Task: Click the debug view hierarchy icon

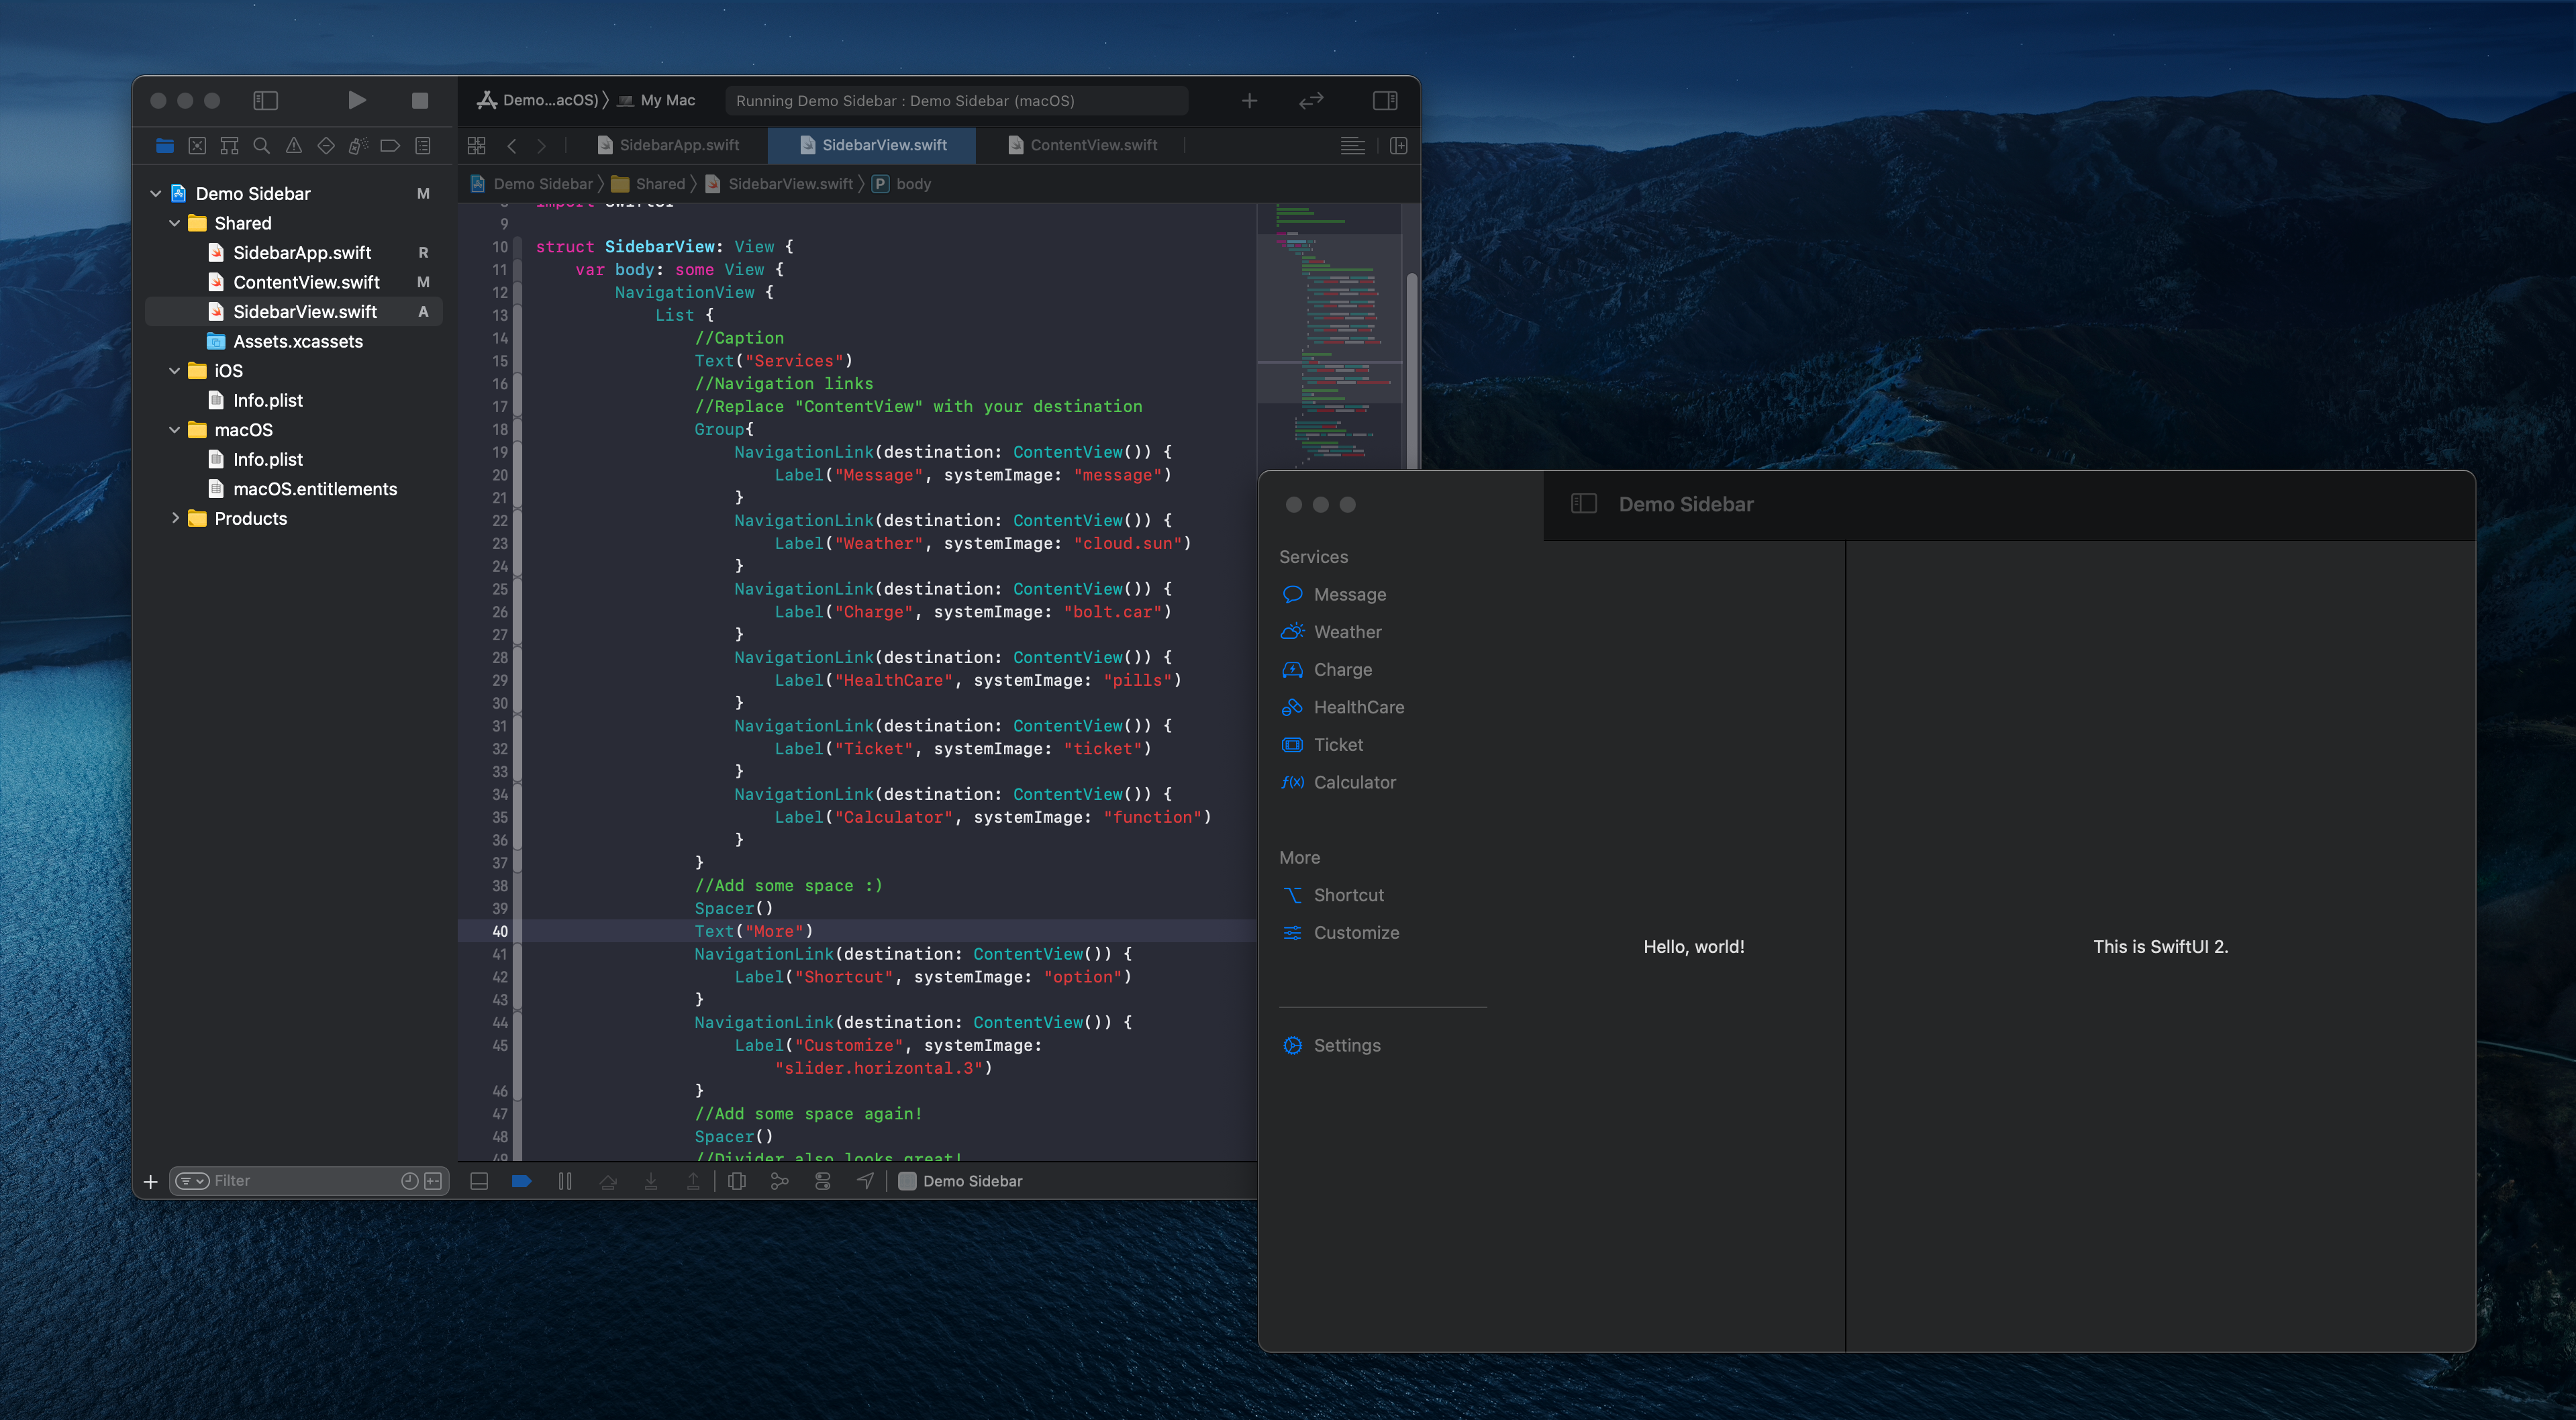Action: [737, 1181]
